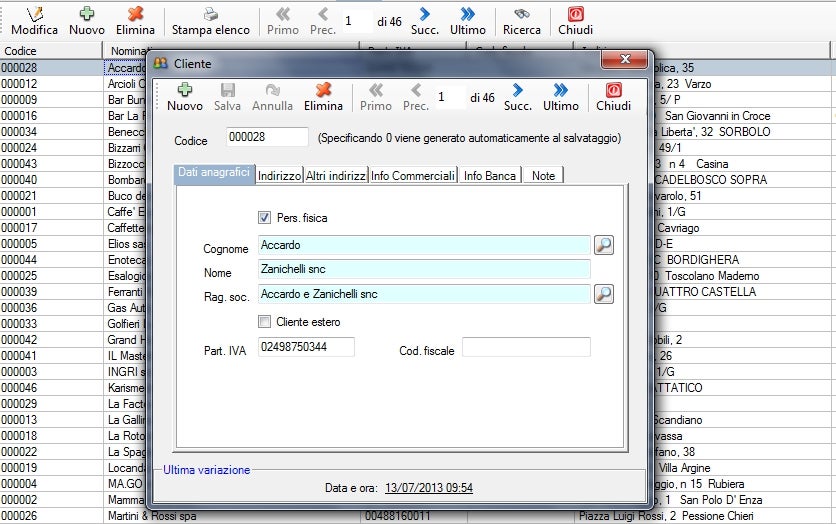Open the 13/07/2013 09:54 last-change link
The width and height of the screenshot is (836, 524).
point(429,488)
